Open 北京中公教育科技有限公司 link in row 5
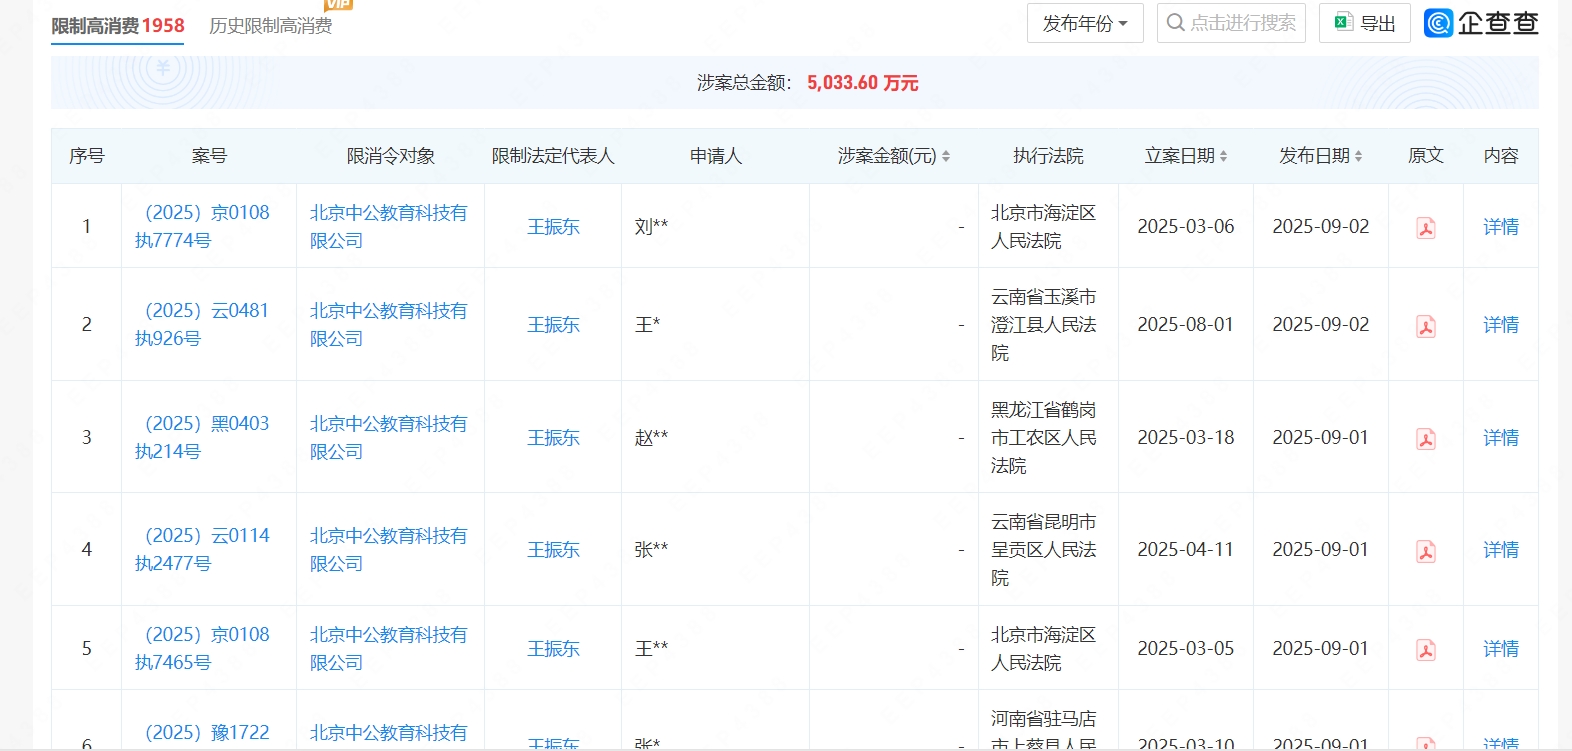 point(389,649)
